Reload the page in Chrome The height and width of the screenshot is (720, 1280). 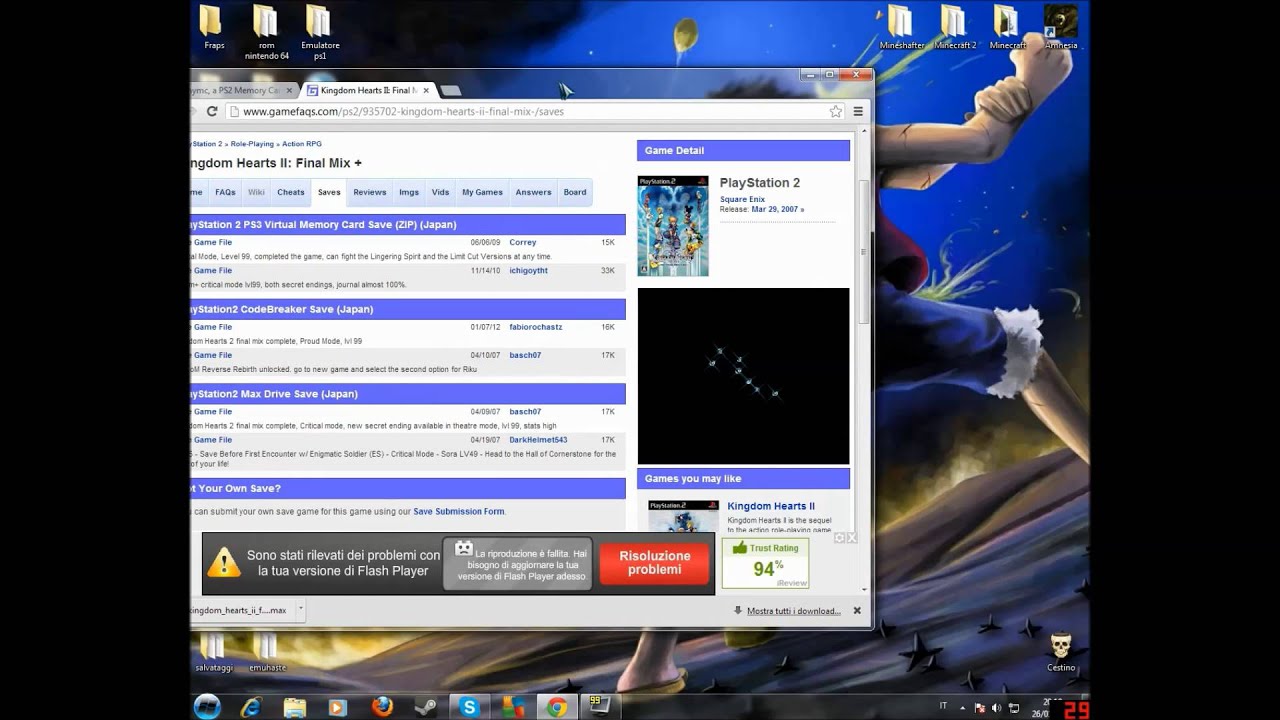[x=212, y=111]
